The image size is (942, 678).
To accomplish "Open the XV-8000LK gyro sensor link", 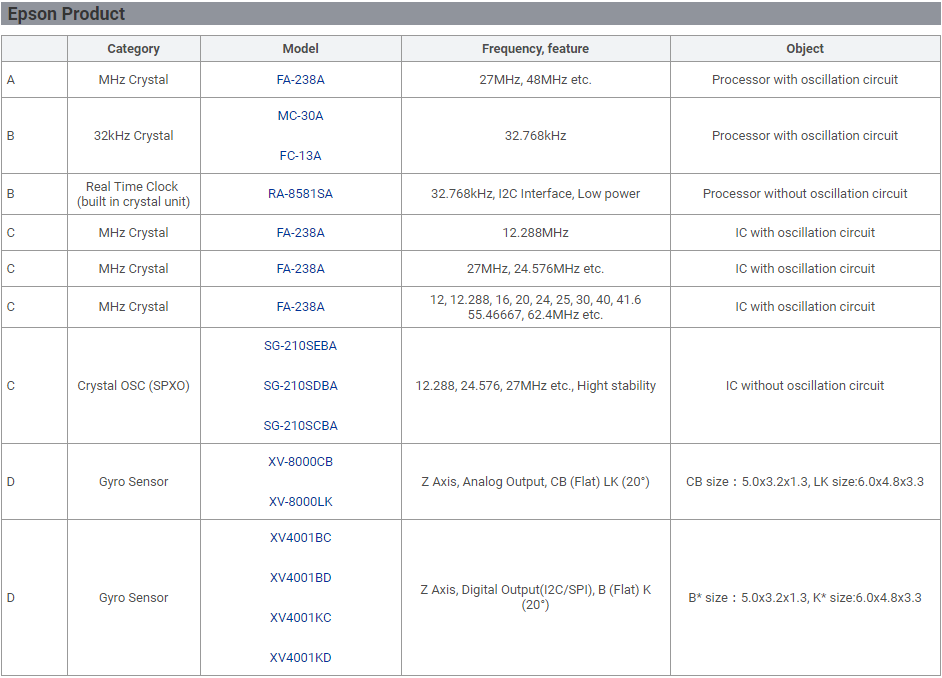I will point(300,501).
